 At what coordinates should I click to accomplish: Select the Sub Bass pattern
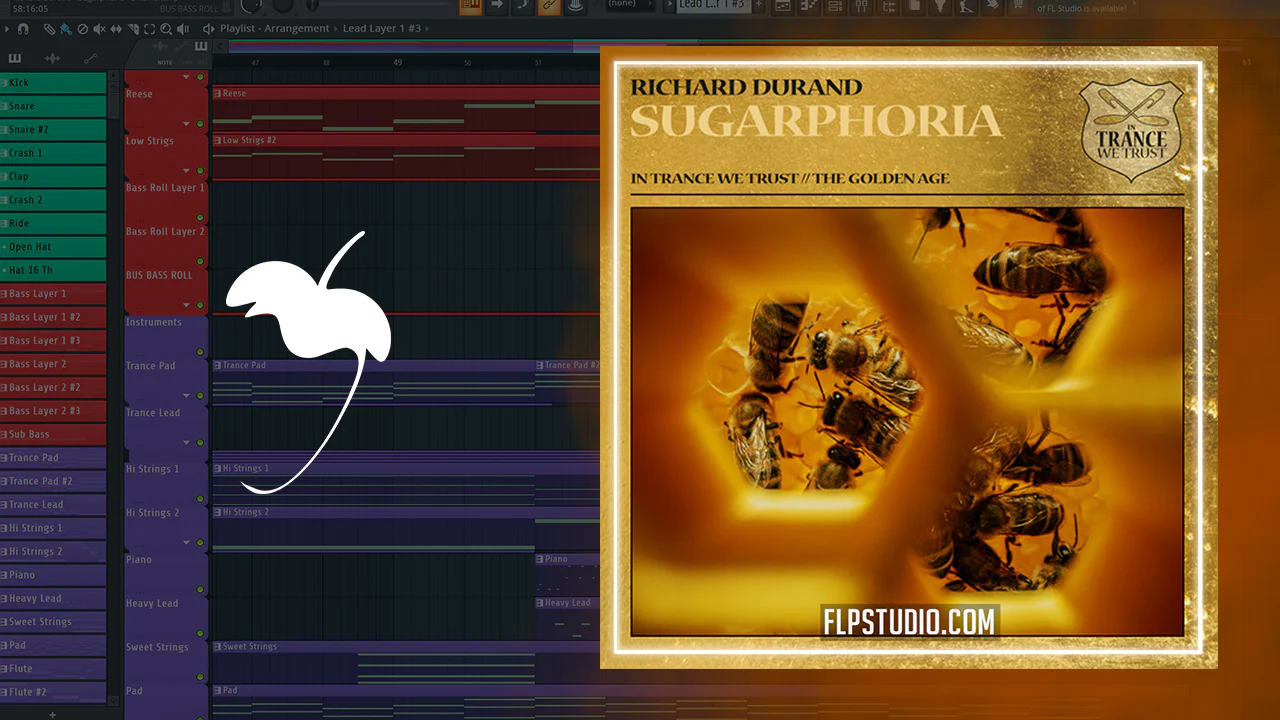tap(53, 435)
